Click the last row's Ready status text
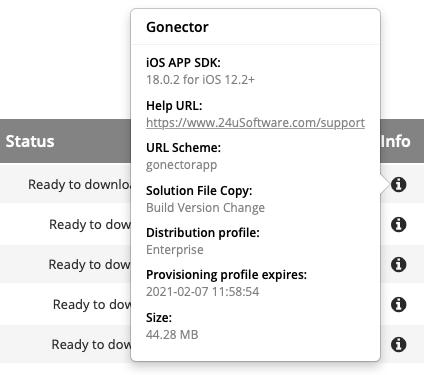Viewport: 426px width, 375px height. point(91,344)
